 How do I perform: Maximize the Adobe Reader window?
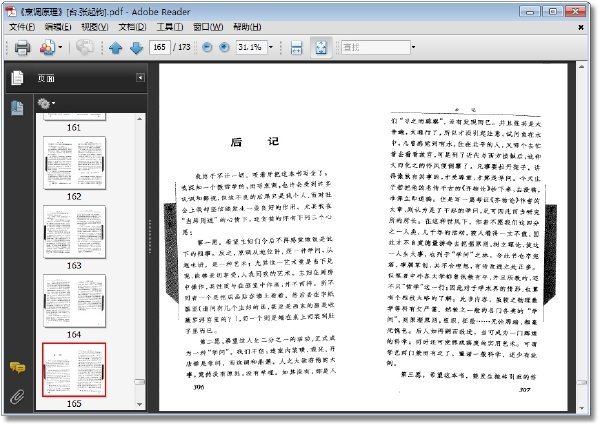[x=553, y=11]
